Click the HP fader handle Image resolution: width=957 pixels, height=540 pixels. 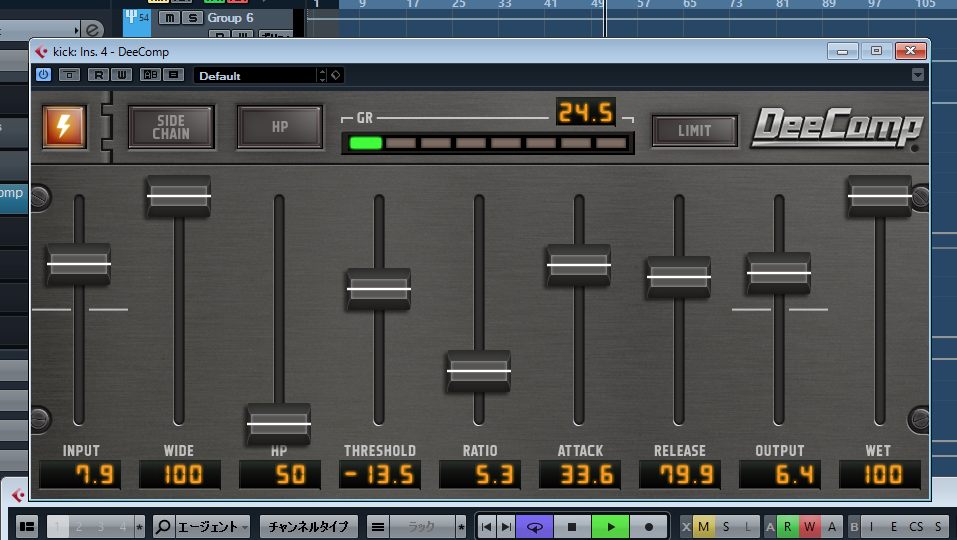tap(278, 423)
